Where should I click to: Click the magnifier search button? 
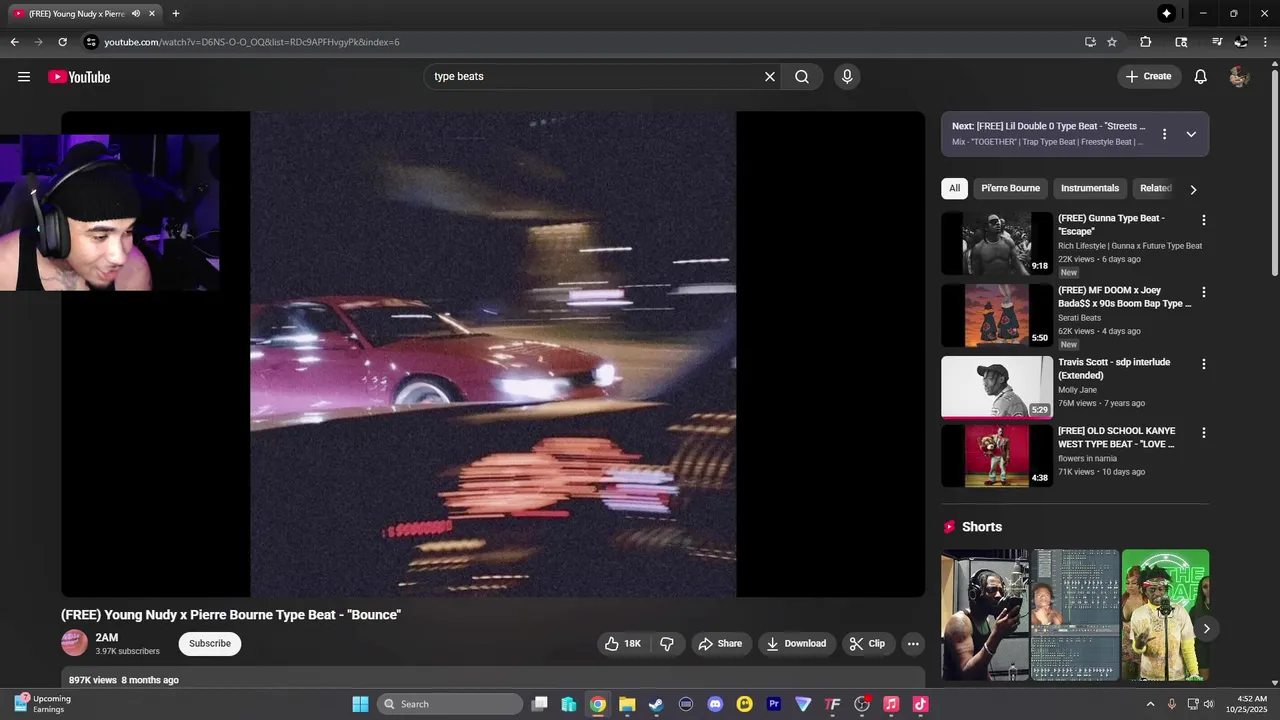coord(802,77)
